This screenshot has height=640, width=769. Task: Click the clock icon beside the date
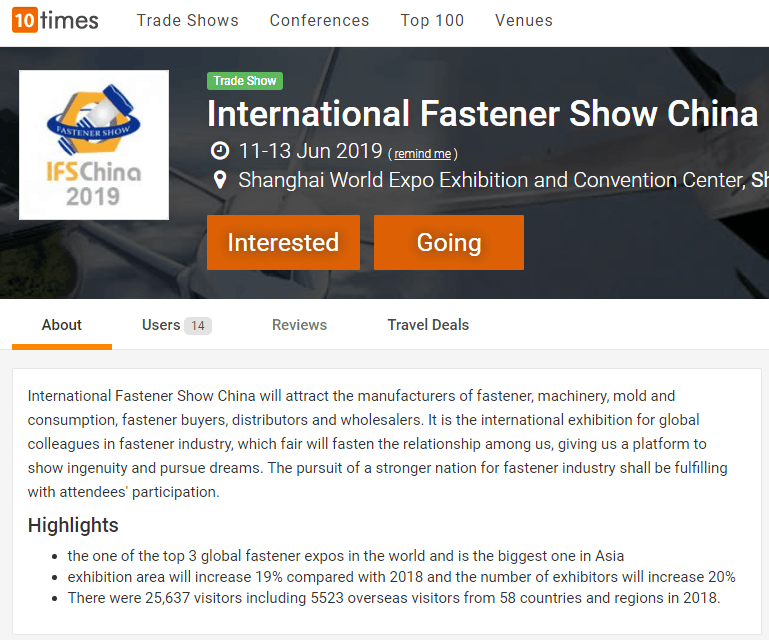[x=220, y=151]
